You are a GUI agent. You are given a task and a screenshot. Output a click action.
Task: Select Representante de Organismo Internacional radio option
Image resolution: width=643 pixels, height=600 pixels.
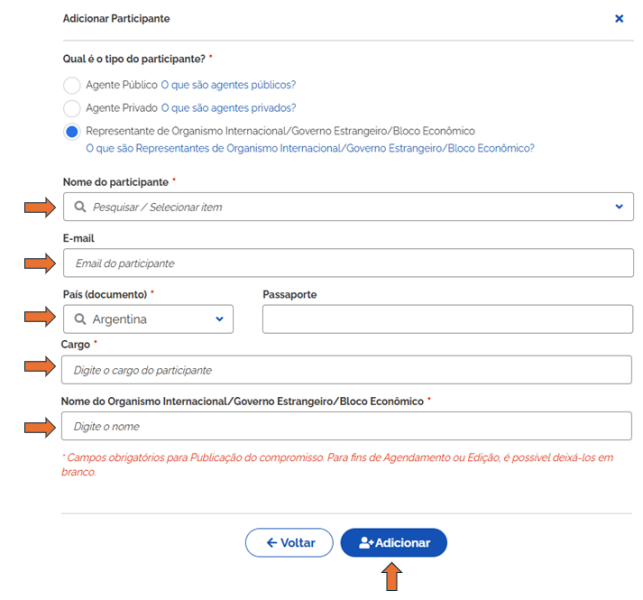point(72,131)
